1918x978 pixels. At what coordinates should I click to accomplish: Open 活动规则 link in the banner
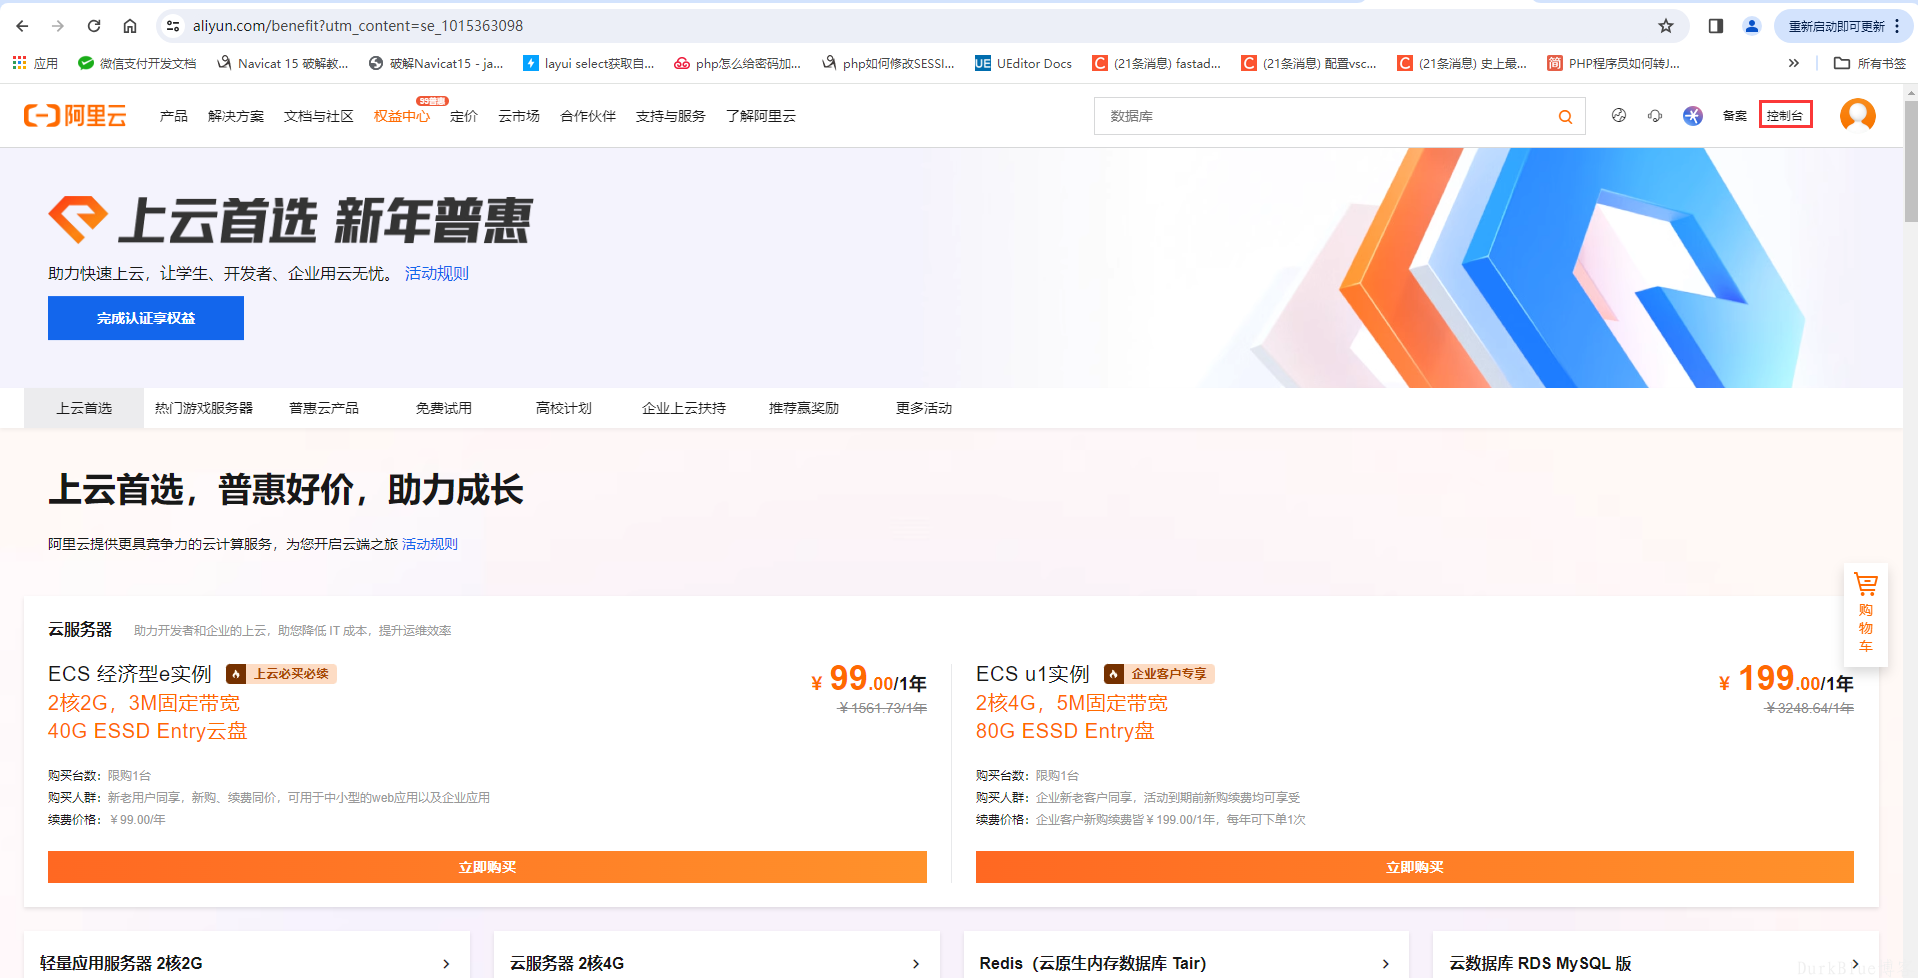click(437, 273)
